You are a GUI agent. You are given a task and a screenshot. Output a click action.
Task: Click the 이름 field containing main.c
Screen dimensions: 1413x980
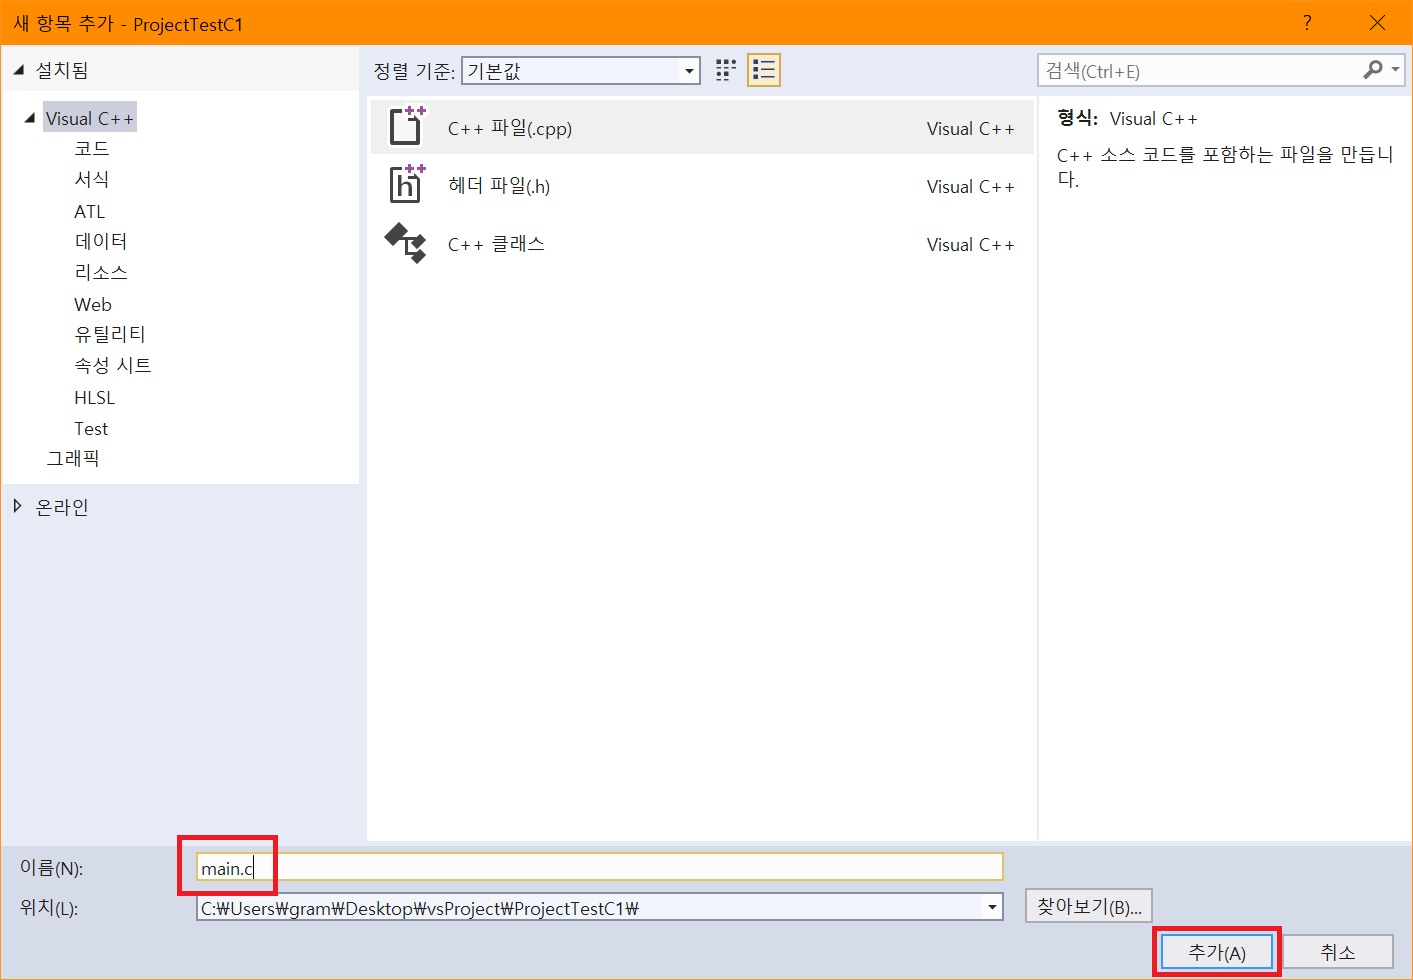coord(600,867)
